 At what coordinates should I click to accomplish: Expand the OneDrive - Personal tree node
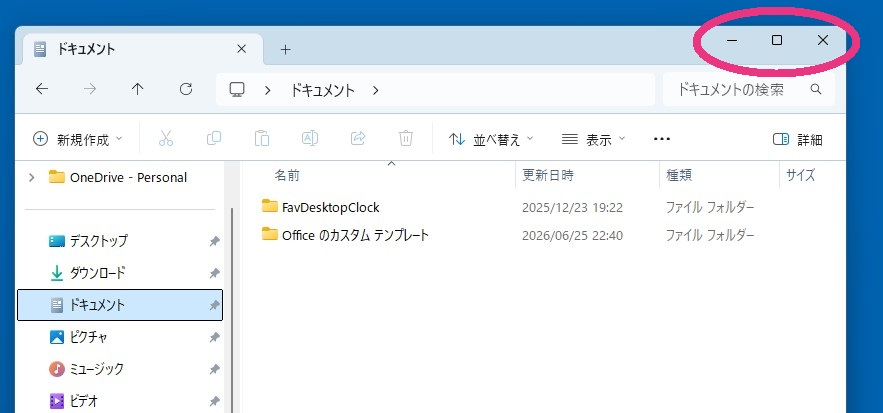(x=32, y=177)
